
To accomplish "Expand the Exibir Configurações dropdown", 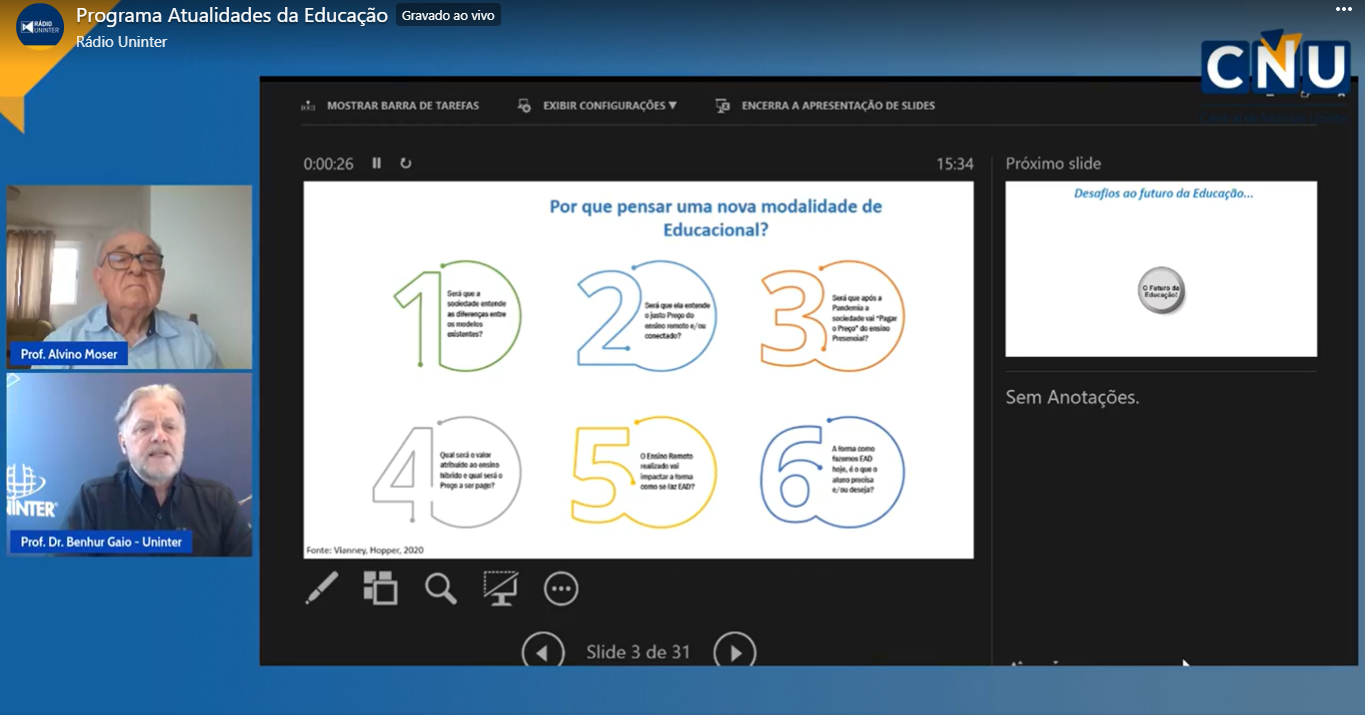I will pyautogui.click(x=598, y=105).
